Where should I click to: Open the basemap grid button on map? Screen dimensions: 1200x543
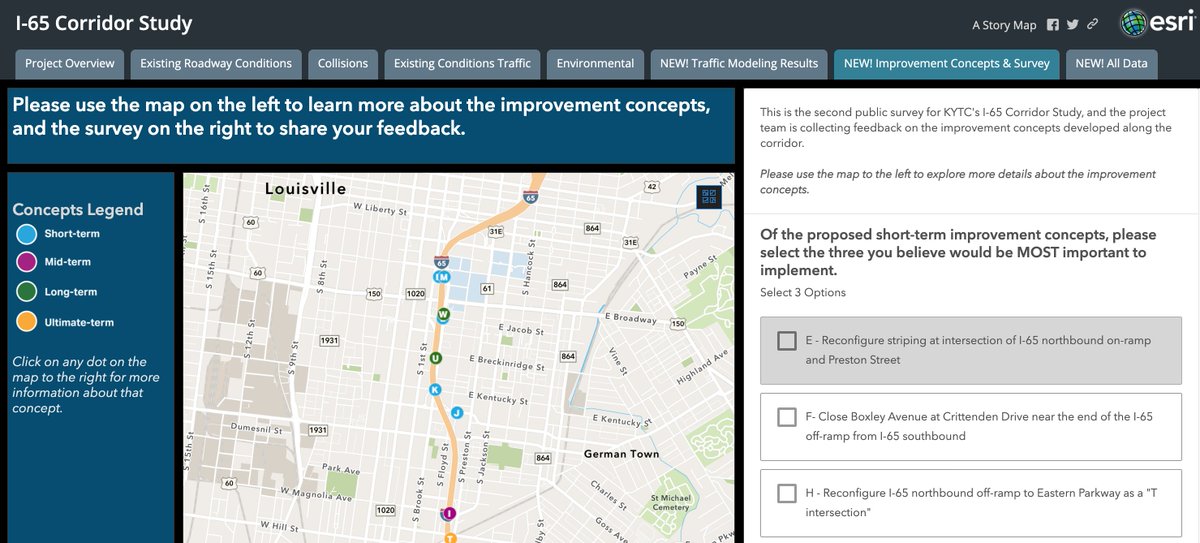[710, 197]
